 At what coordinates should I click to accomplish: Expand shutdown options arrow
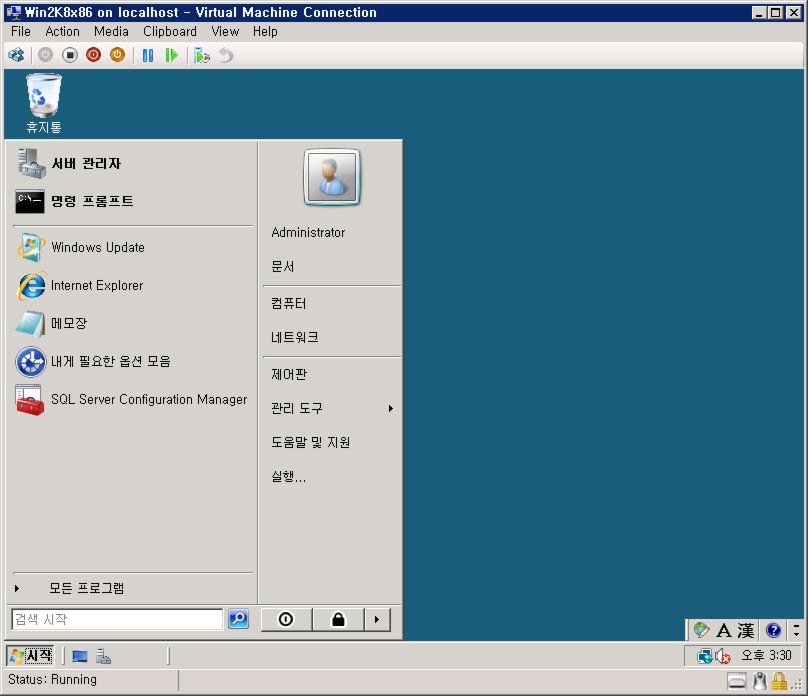pos(377,619)
